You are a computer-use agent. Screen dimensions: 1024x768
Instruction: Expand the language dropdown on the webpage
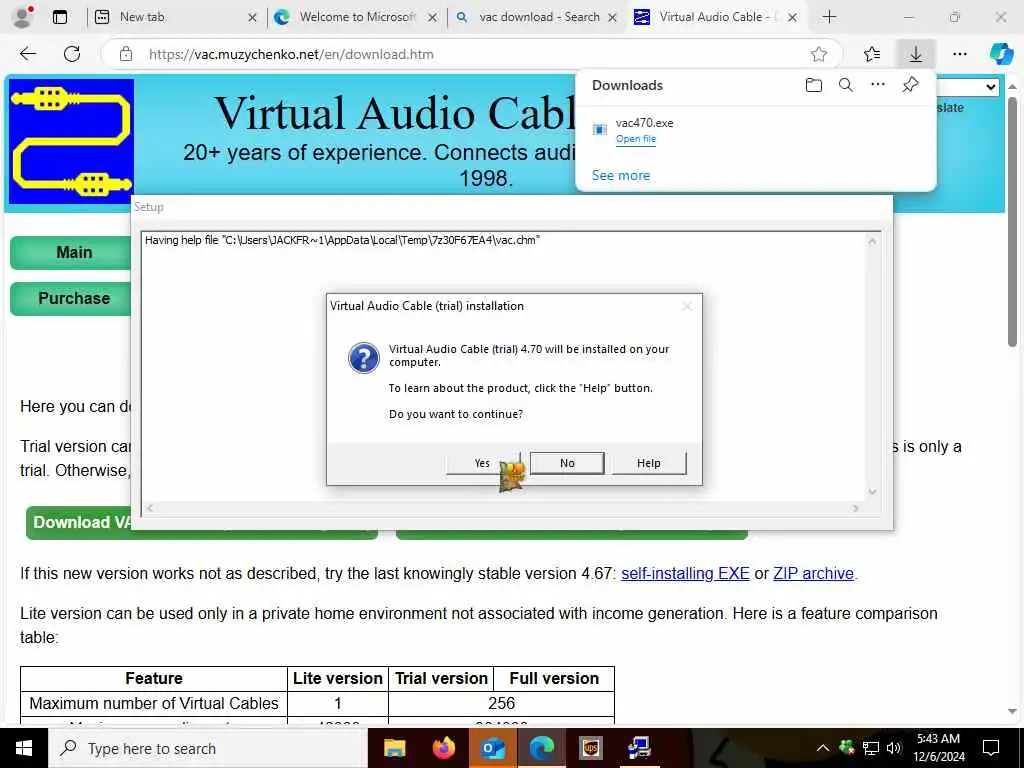[x=968, y=87]
